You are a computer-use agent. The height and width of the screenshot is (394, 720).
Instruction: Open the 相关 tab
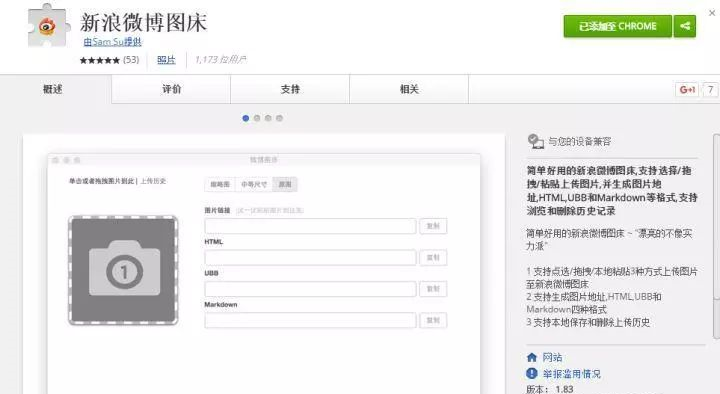click(409, 89)
